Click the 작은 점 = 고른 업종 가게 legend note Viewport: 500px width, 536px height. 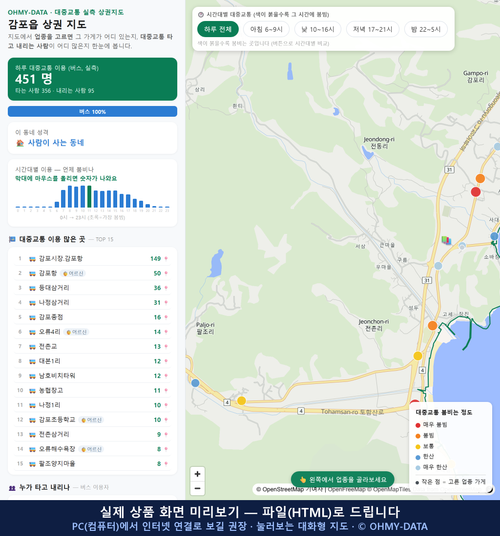pyautogui.click(x=450, y=482)
